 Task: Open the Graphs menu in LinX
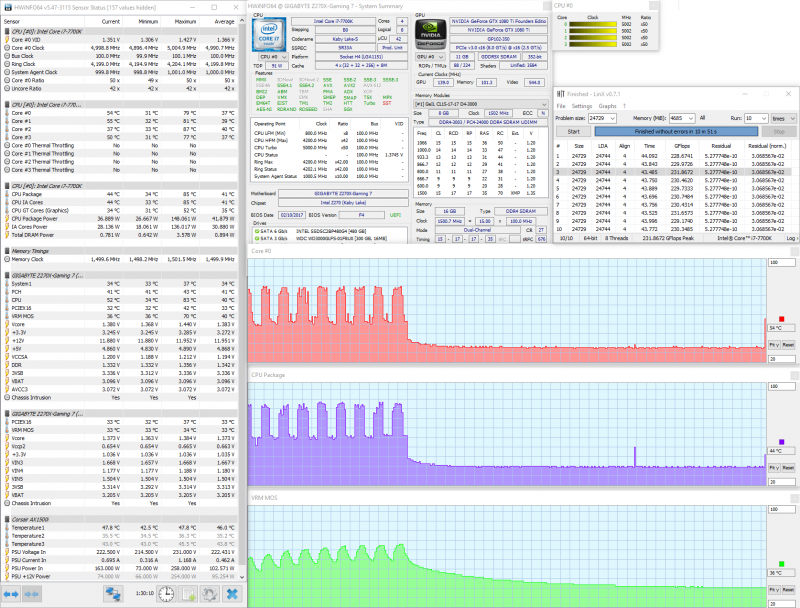point(607,106)
